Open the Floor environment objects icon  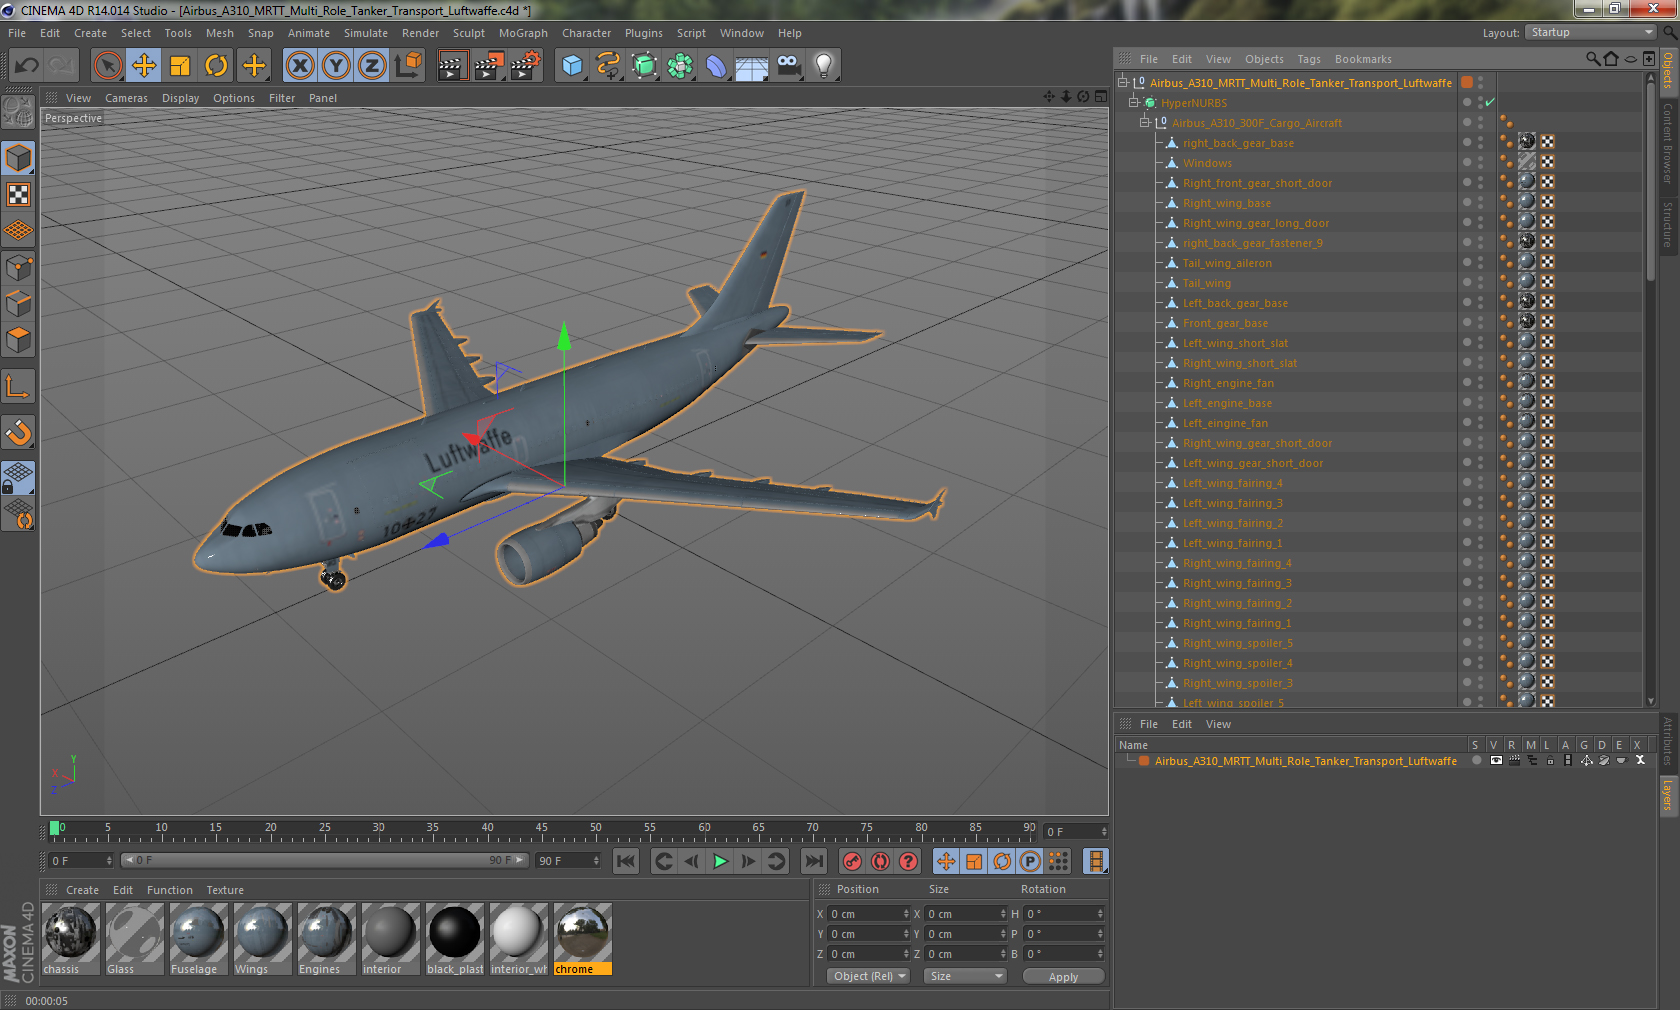pos(752,66)
